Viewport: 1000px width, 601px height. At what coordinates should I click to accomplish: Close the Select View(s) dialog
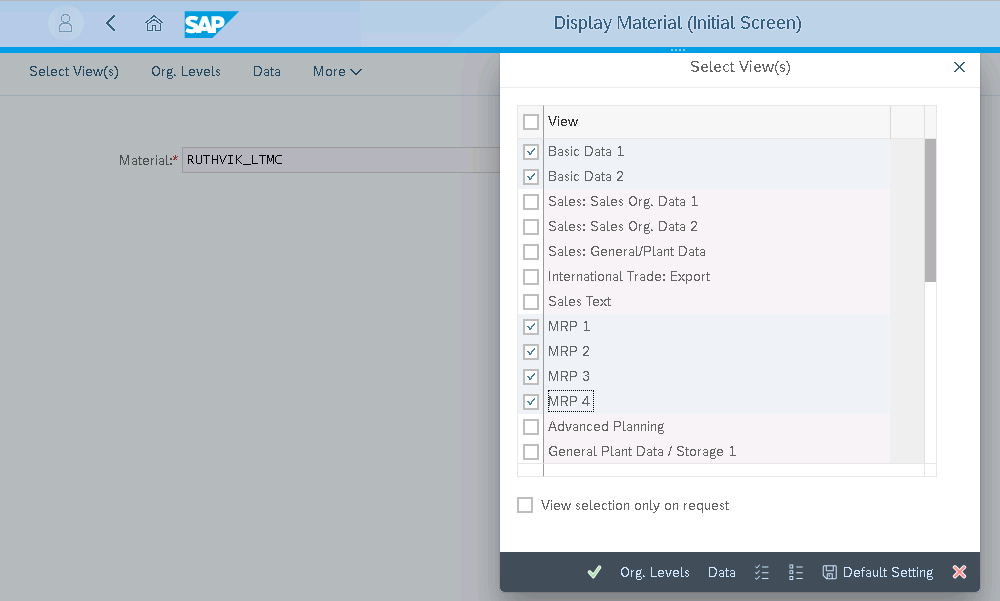[x=959, y=67]
